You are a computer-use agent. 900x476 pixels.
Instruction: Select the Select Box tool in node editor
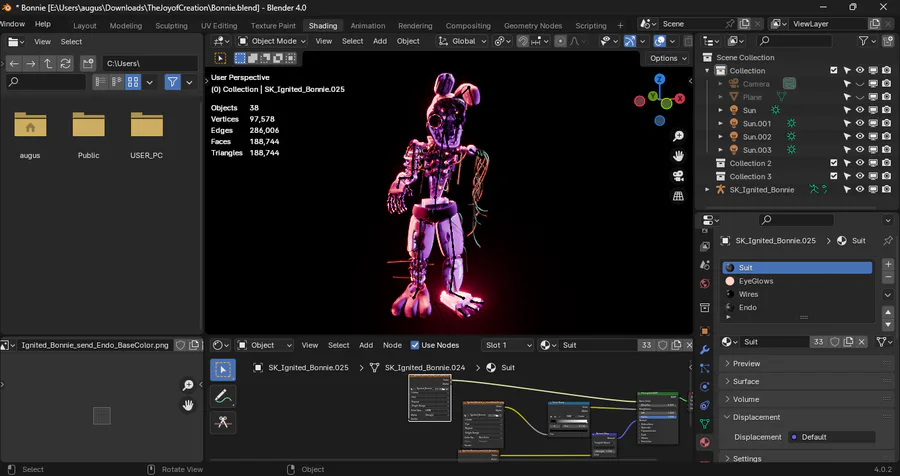223,370
